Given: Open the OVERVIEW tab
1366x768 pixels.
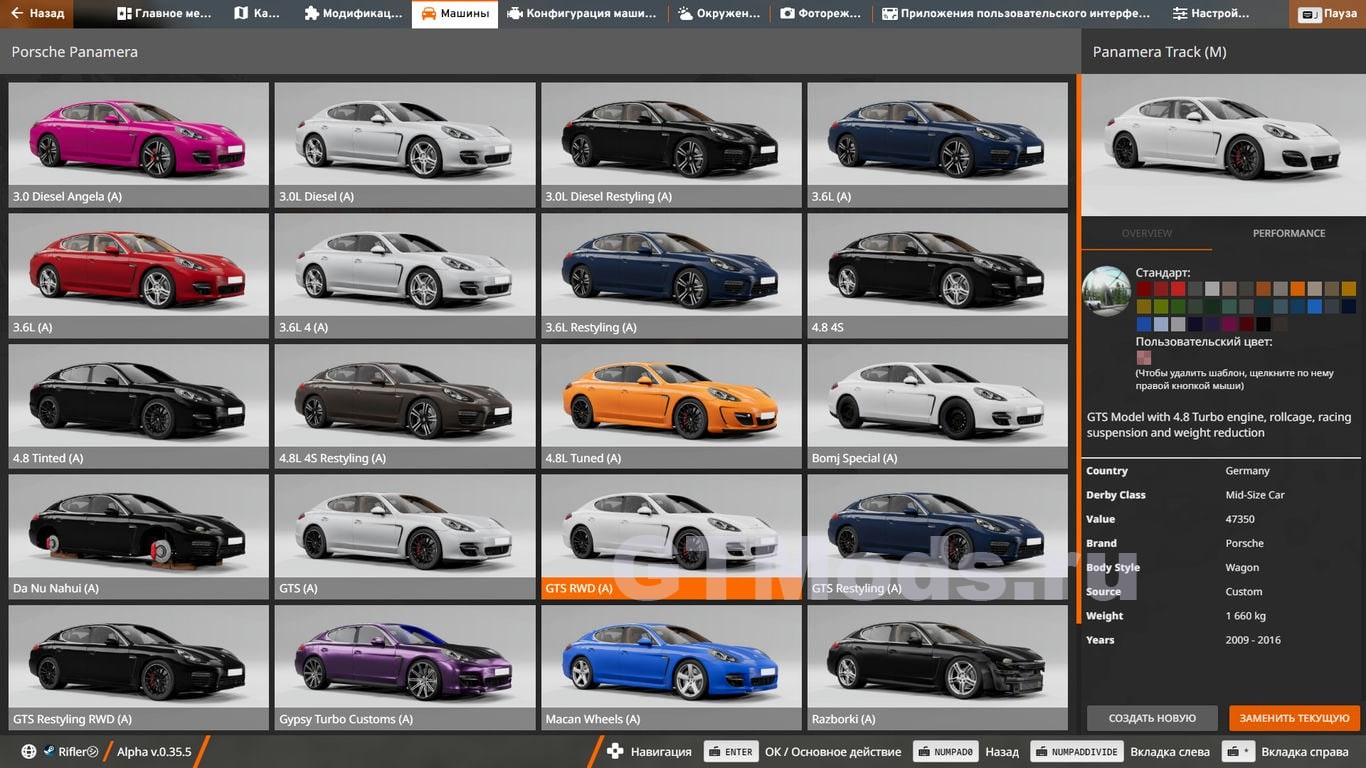Looking at the screenshot, I should click(x=1146, y=233).
